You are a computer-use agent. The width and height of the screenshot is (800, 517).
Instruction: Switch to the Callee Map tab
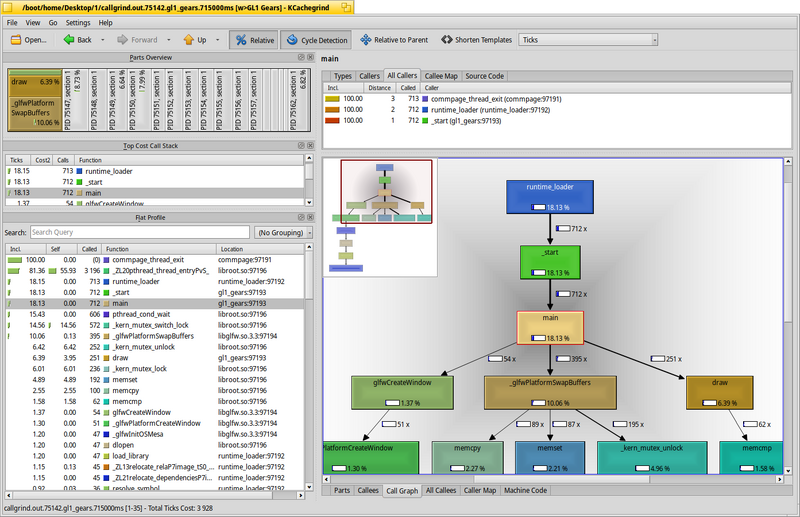click(x=441, y=76)
